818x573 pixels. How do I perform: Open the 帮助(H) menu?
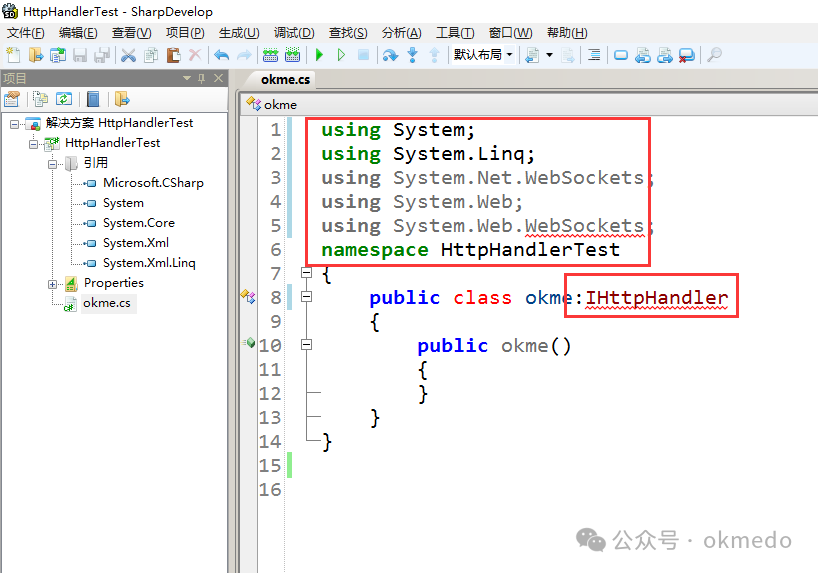(x=567, y=33)
